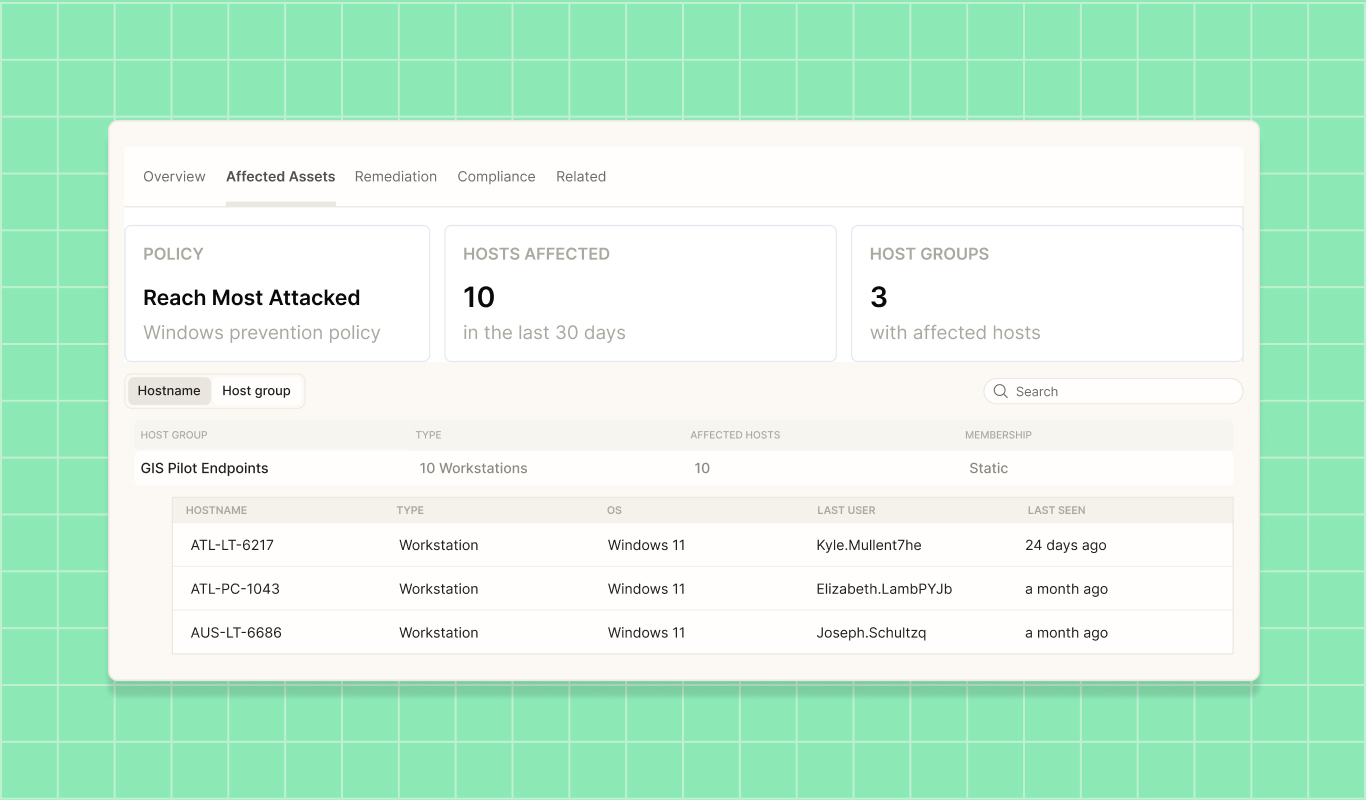Open the Affected Assets tab

point(280,176)
